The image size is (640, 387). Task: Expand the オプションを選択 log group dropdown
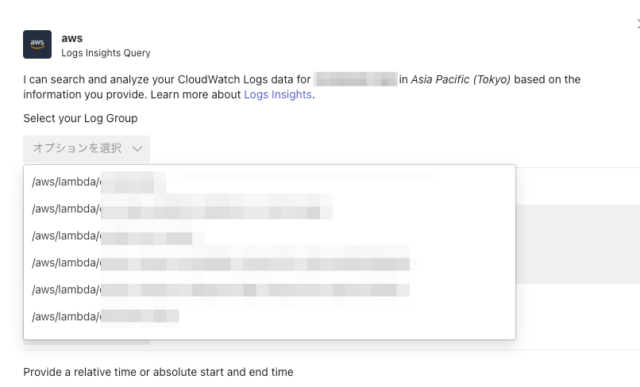[87, 149]
